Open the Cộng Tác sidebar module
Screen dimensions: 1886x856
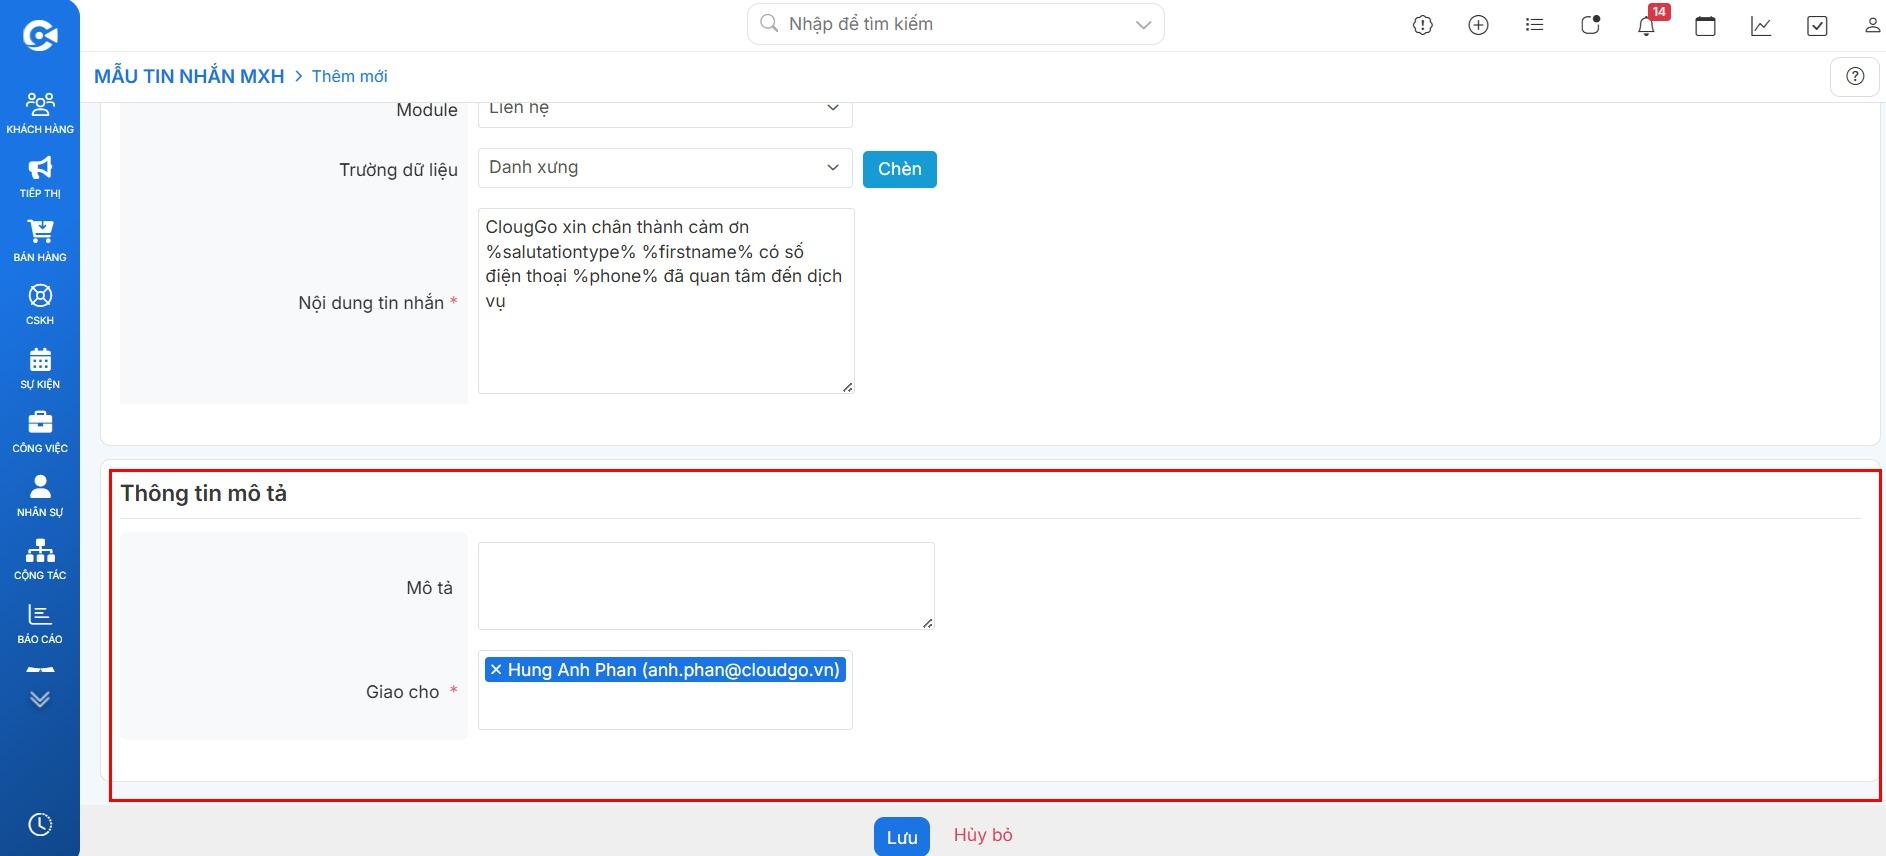(40, 560)
